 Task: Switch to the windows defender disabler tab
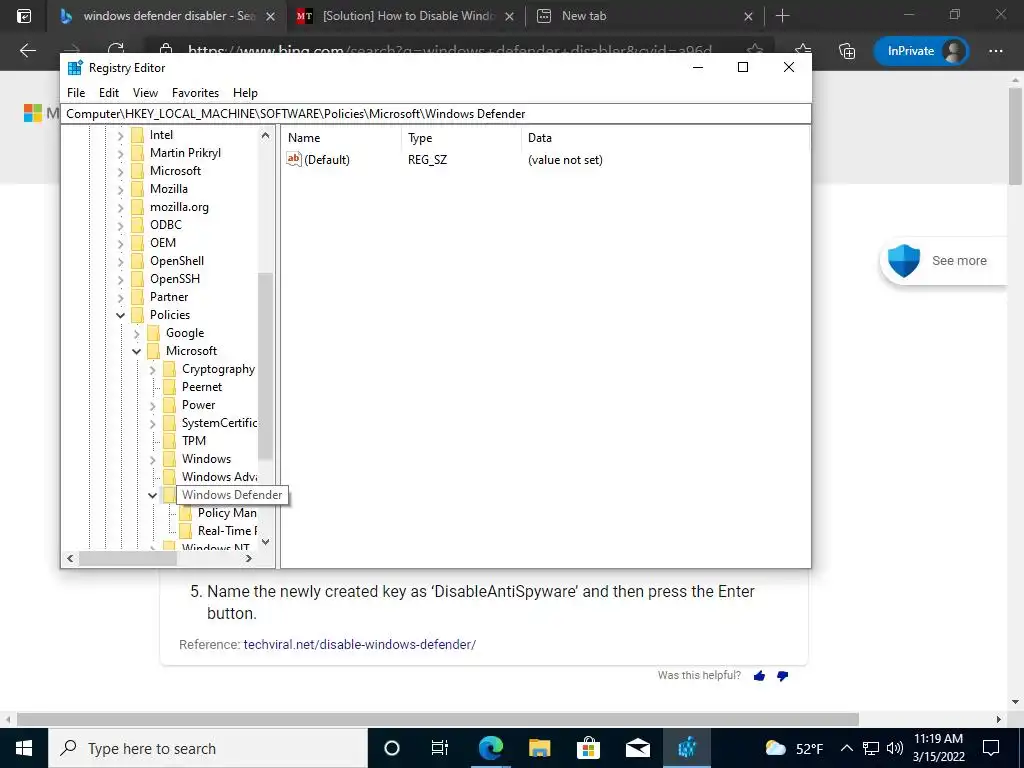tap(167, 16)
